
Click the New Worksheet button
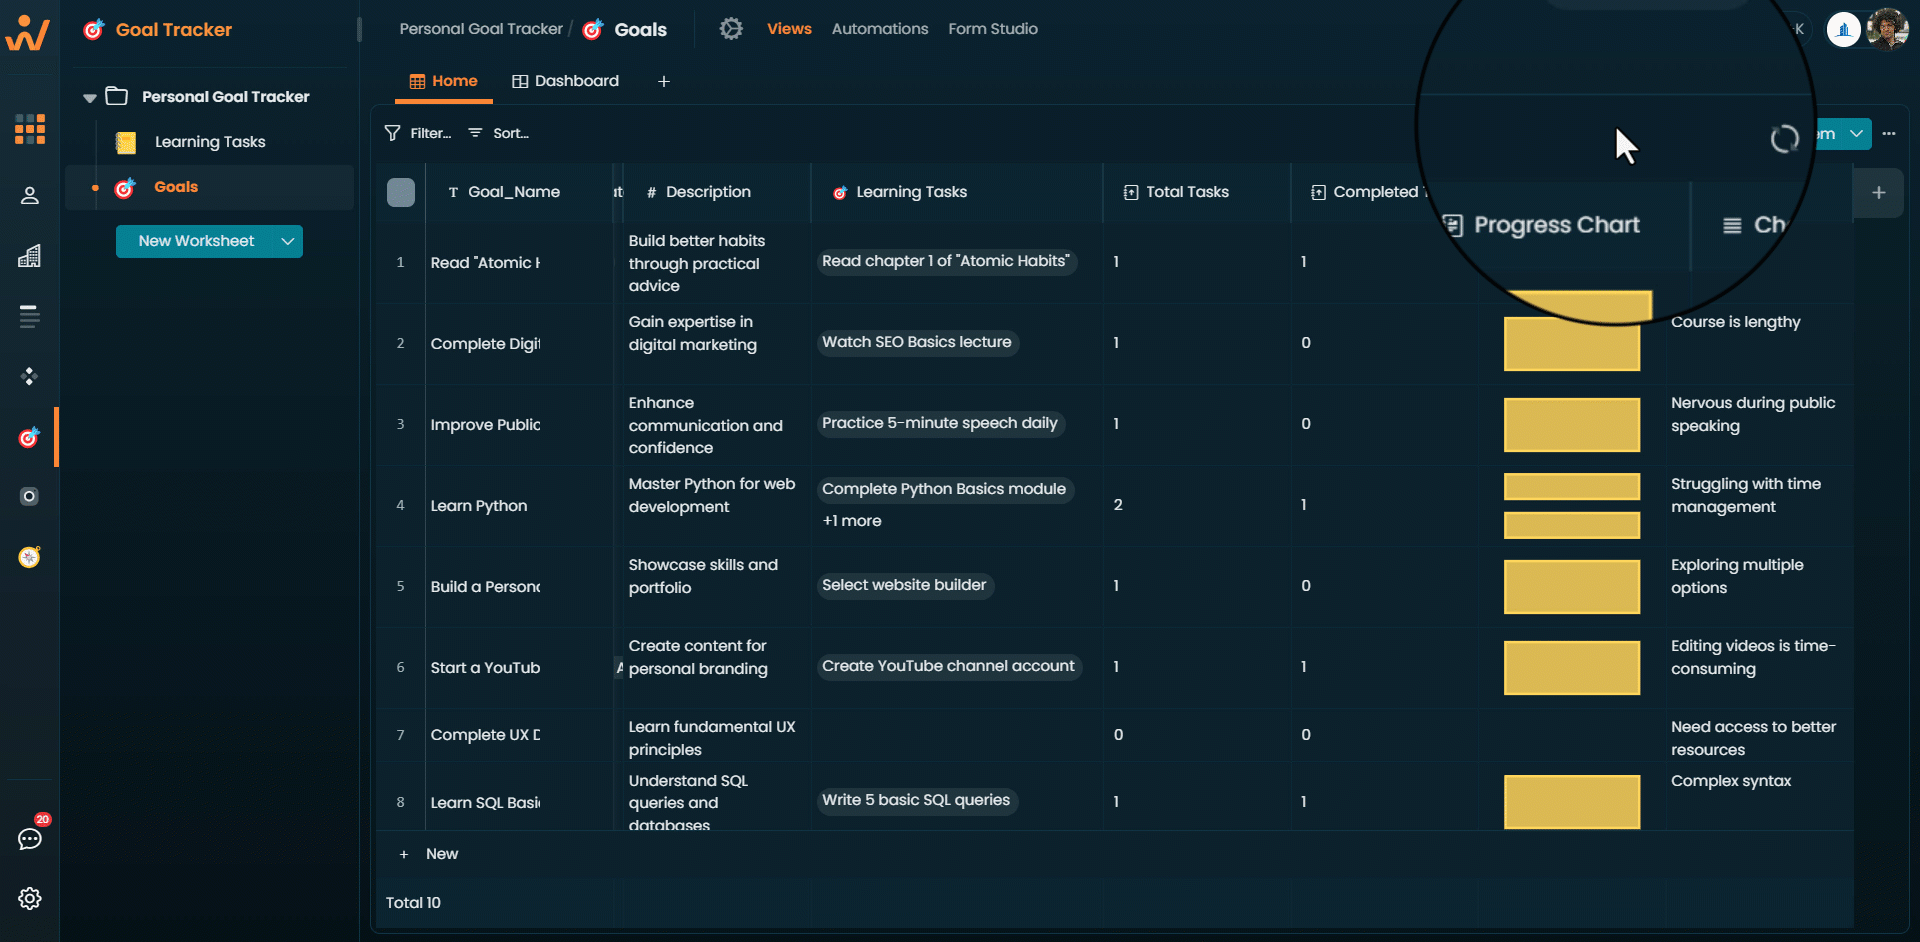[x=196, y=241]
